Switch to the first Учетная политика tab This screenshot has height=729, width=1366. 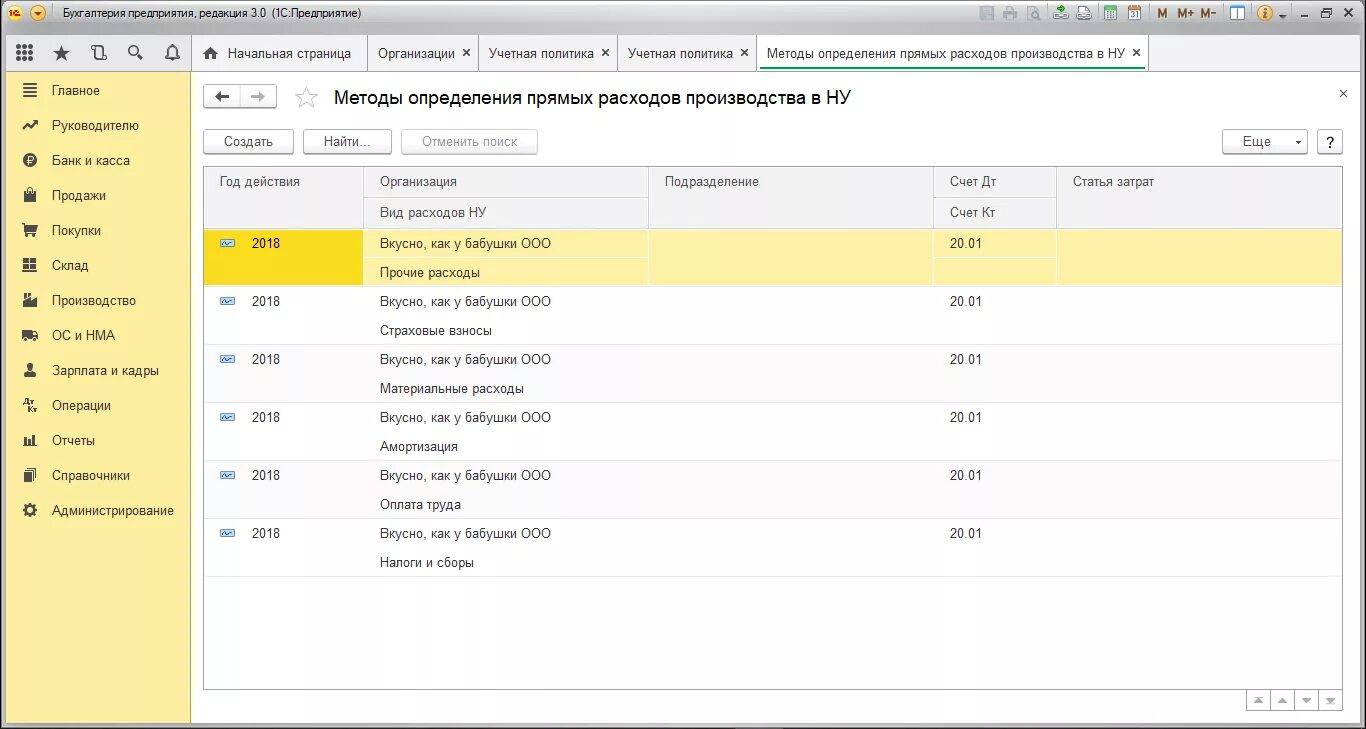point(541,53)
